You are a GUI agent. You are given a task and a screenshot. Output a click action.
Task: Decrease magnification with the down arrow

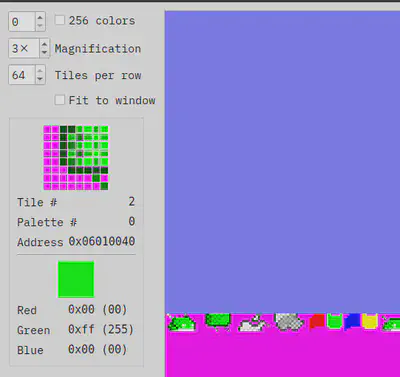pos(44,53)
